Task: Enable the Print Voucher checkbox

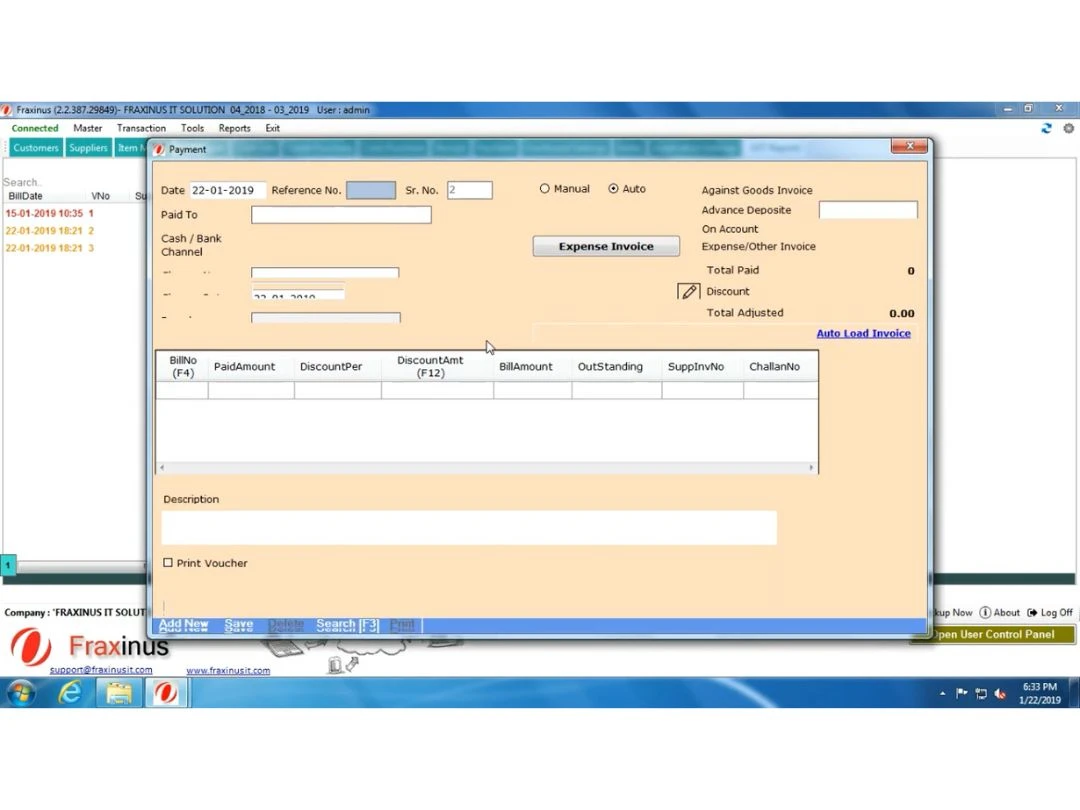Action: click(x=168, y=563)
